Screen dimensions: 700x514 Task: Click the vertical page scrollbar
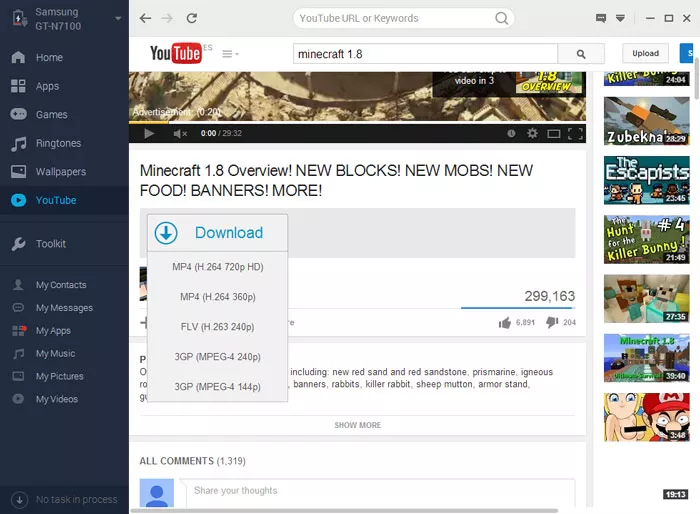pyautogui.click(x=697, y=79)
